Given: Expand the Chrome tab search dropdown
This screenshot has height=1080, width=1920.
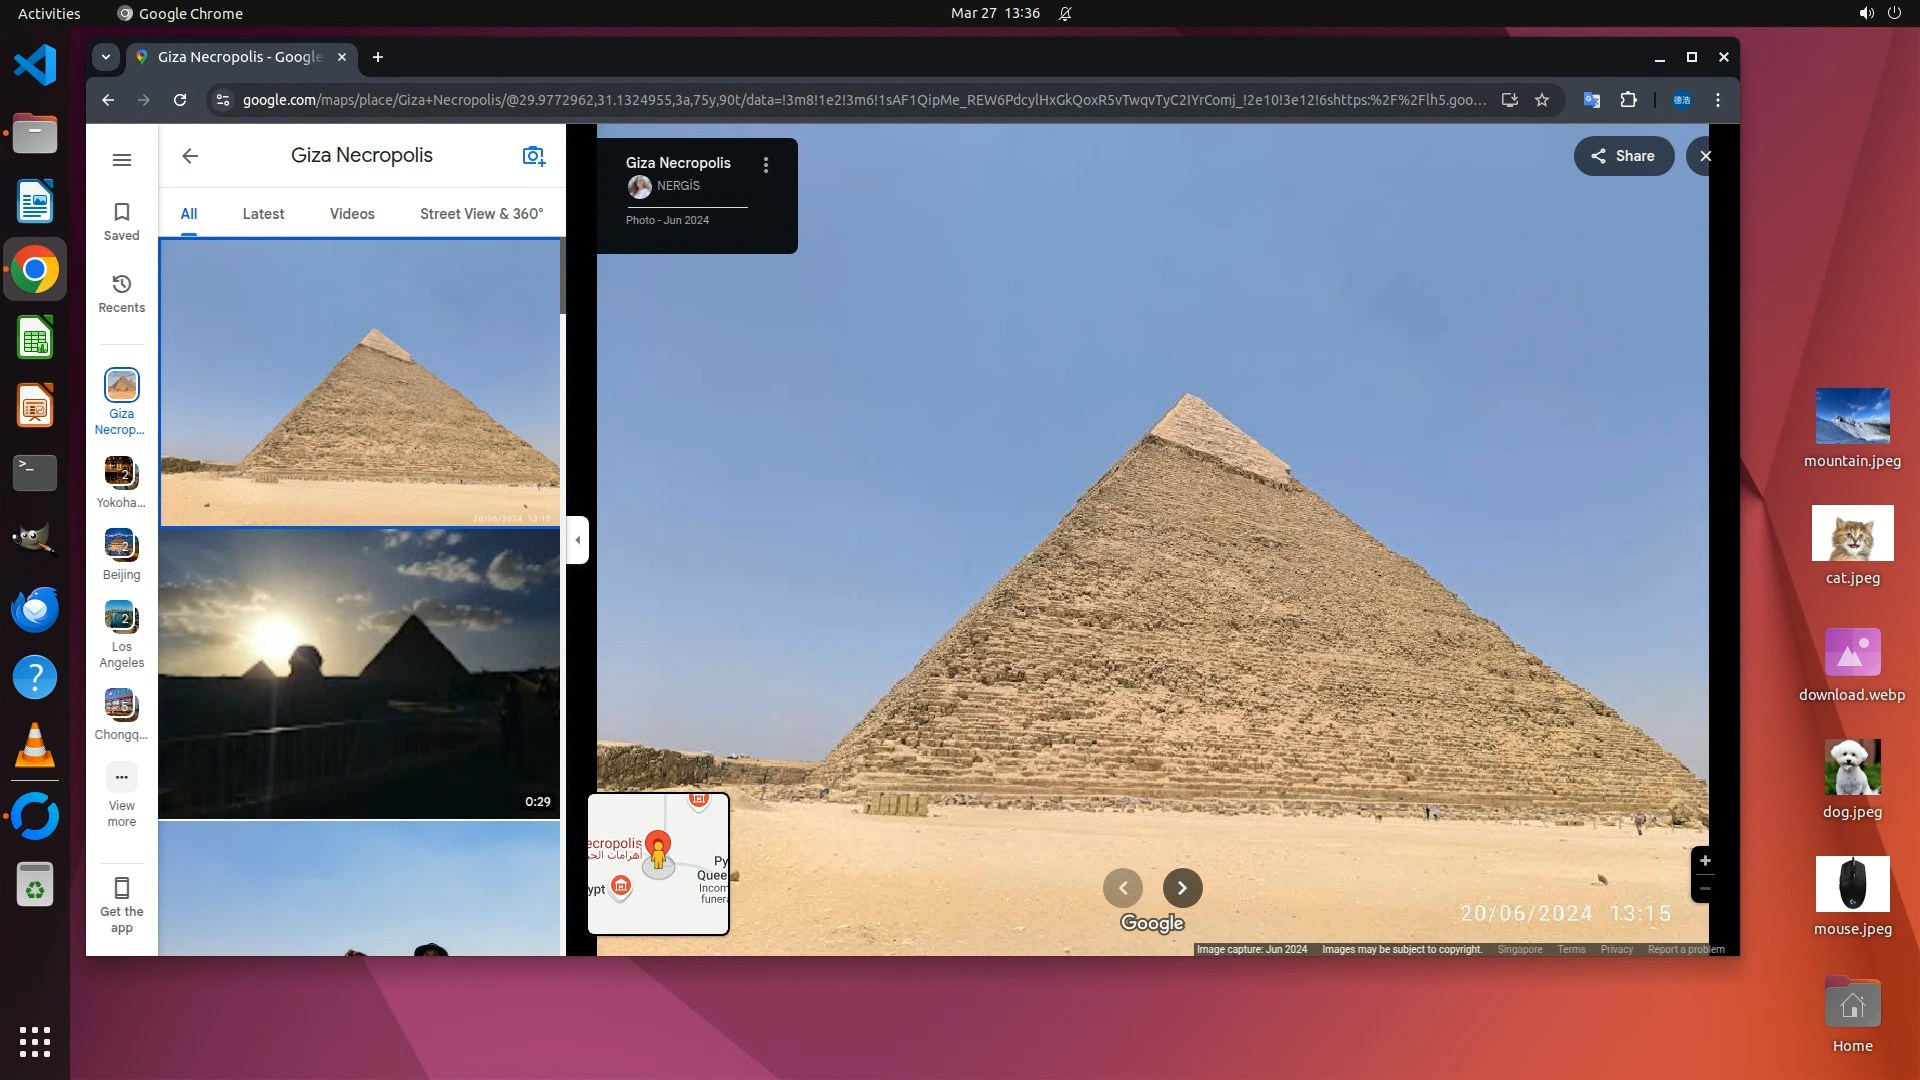Looking at the screenshot, I should click(106, 57).
